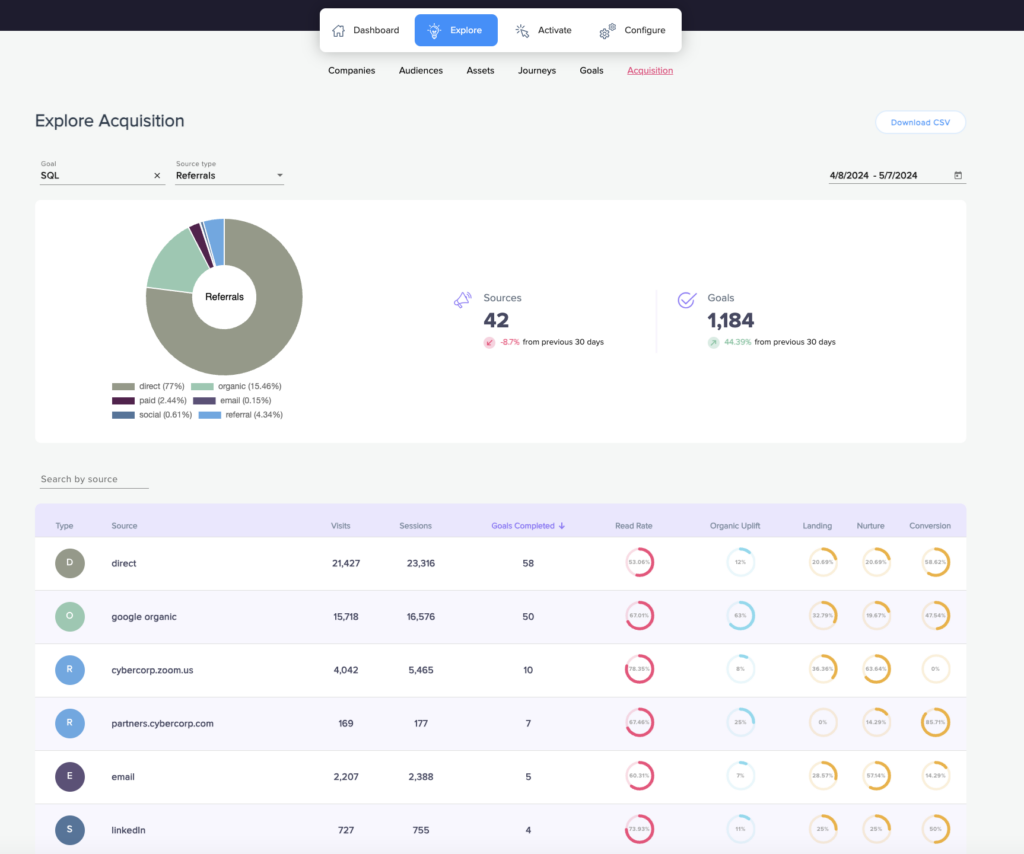Screen dimensions: 1024x854
Task: Sort by the Goals Completed column arrow
Action: tap(562, 526)
